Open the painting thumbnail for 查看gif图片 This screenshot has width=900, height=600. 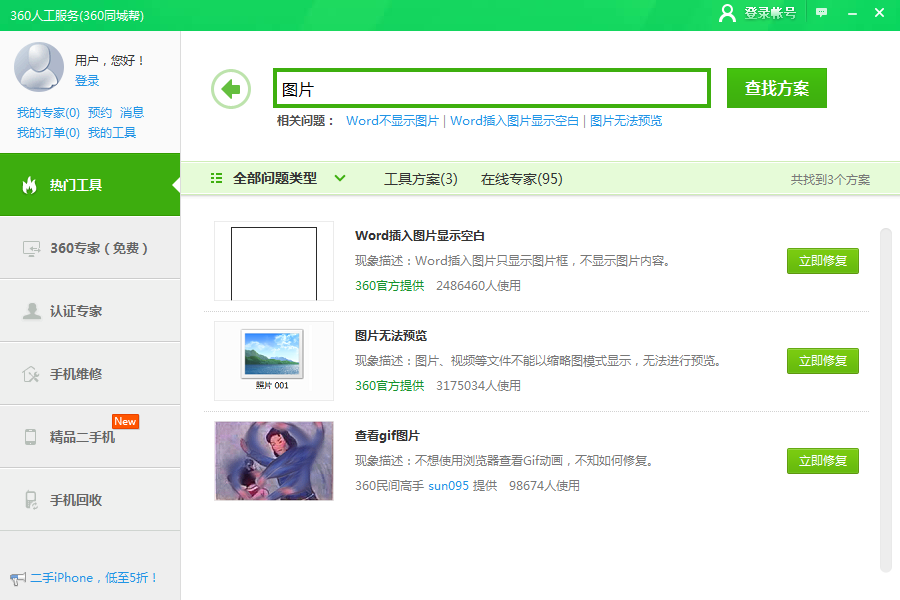(274, 460)
